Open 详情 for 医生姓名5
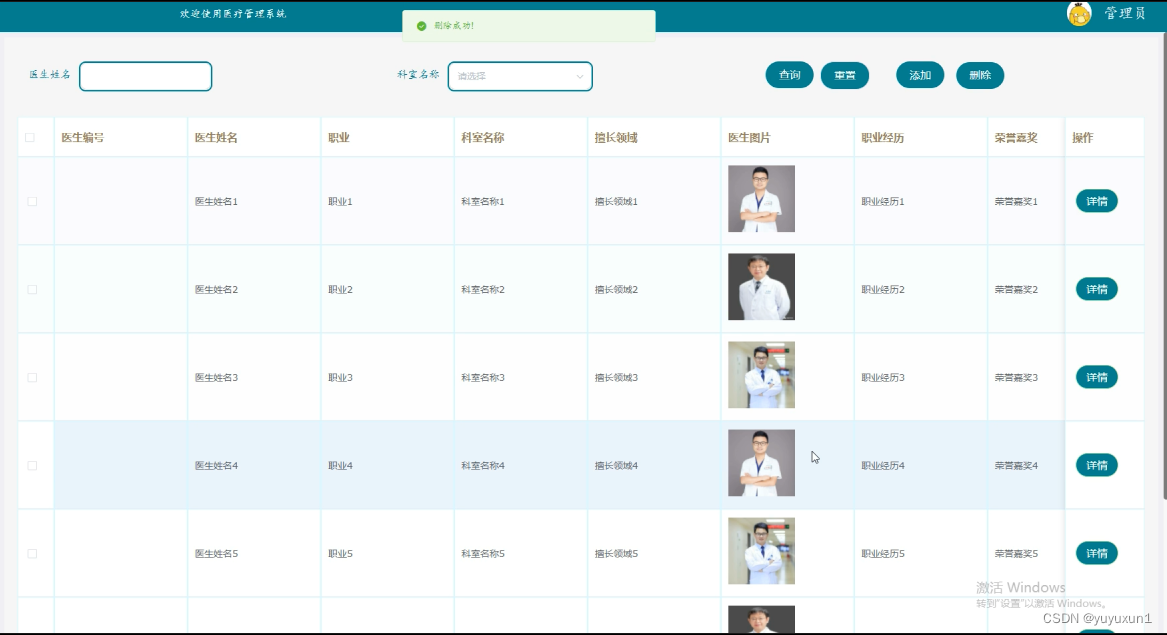1167x635 pixels. (1096, 553)
